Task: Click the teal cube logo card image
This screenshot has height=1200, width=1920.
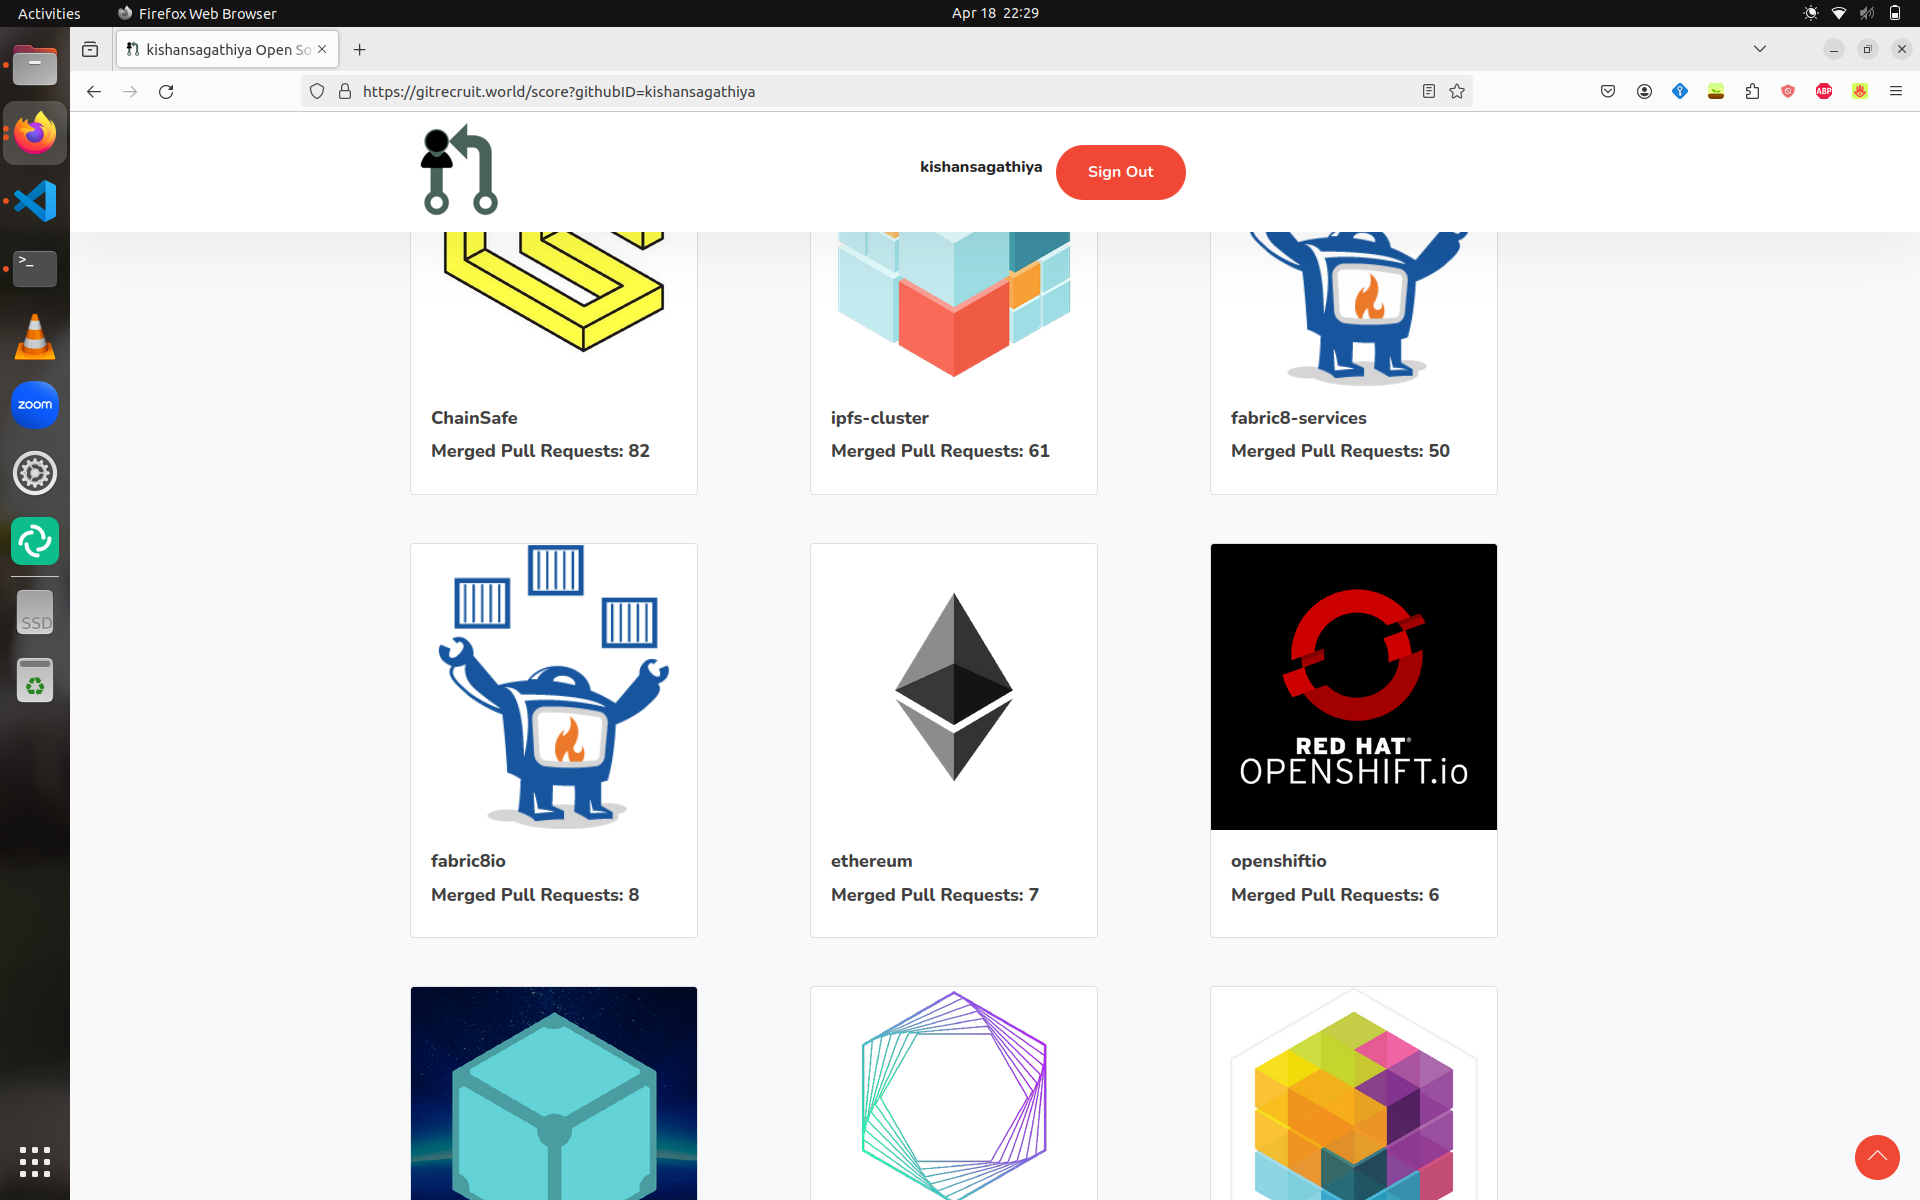Action: [554, 1093]
